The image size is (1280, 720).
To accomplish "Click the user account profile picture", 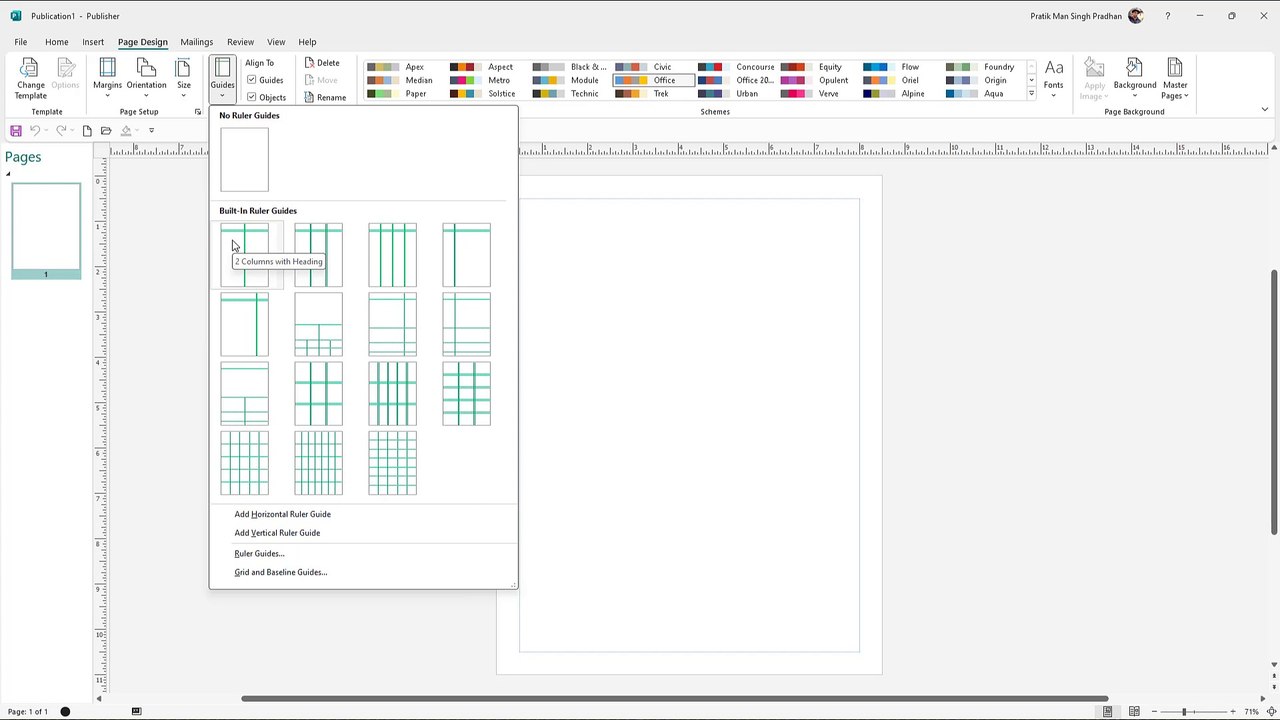I will click(1135, 16).
